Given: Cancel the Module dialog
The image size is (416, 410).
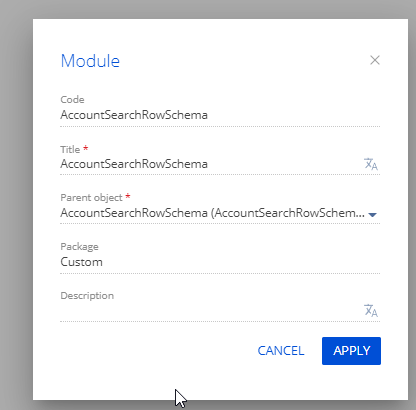Looking at the screenshot, I should (281, 351).
